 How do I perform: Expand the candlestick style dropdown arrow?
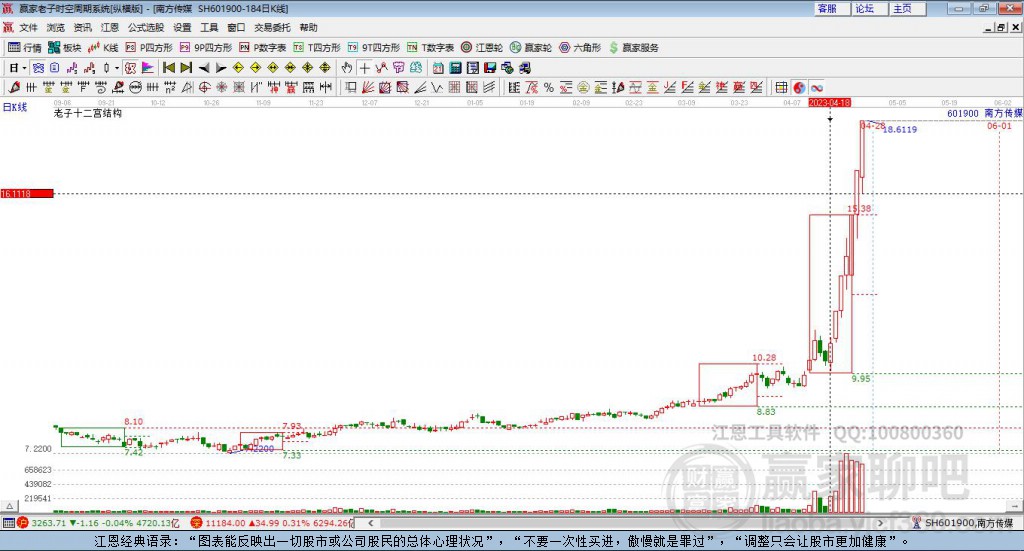click(x=117, y=68)
